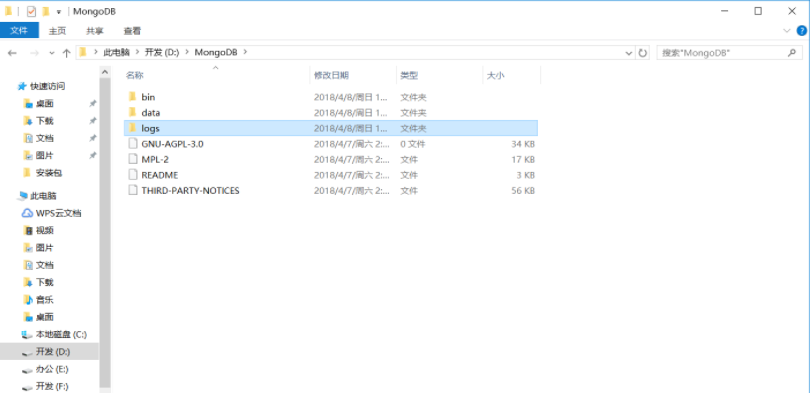The height and width of the screenshot is (393, 810).
Task: Select 图片 under Quick Access
Action: click(45, 155)
